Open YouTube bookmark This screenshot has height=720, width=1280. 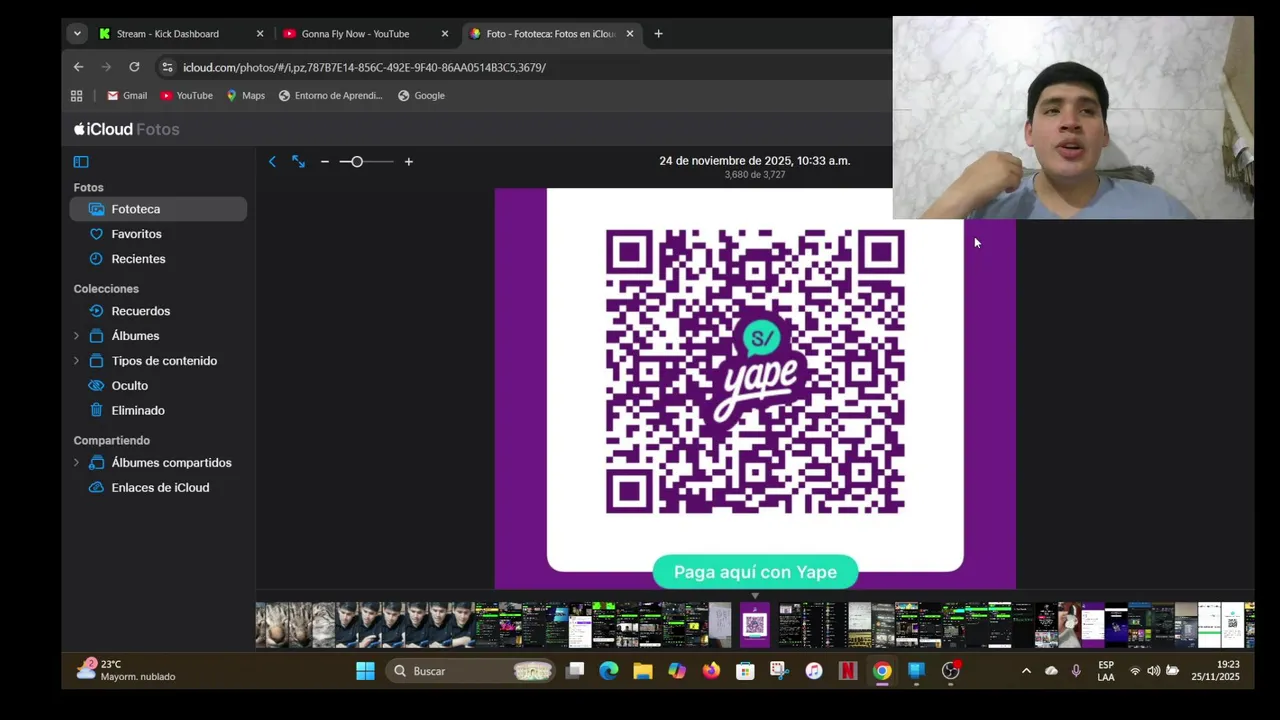tap(187, 96)
